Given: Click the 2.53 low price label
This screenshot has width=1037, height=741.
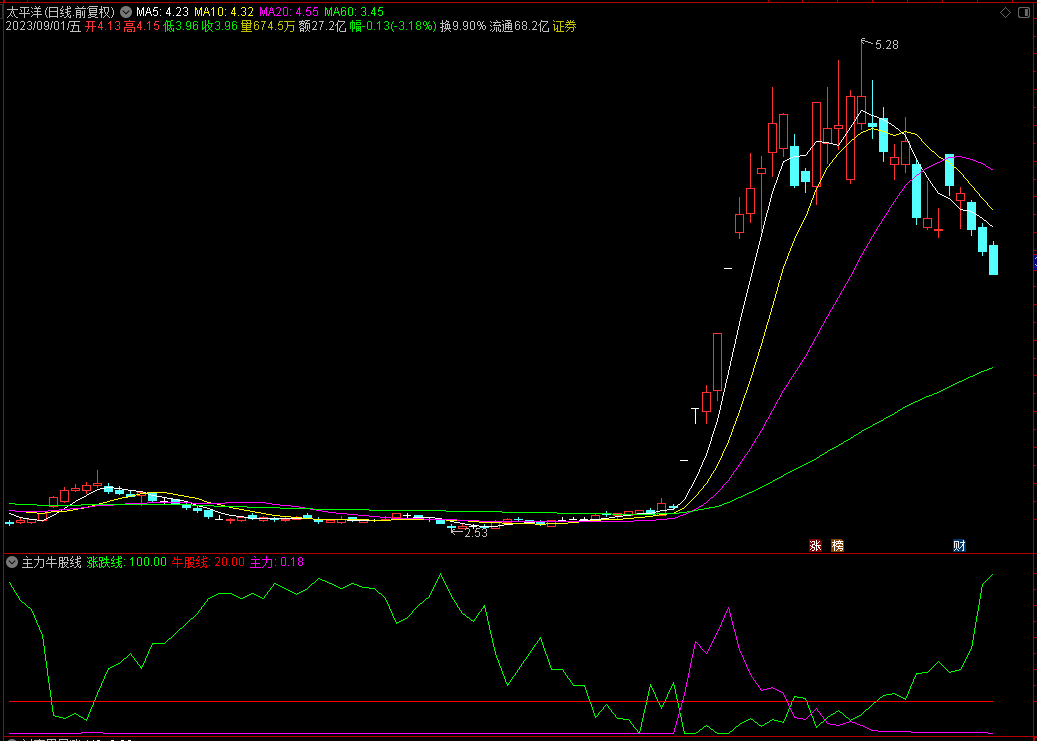Looking at the screenshot, I should pos(476,533).
